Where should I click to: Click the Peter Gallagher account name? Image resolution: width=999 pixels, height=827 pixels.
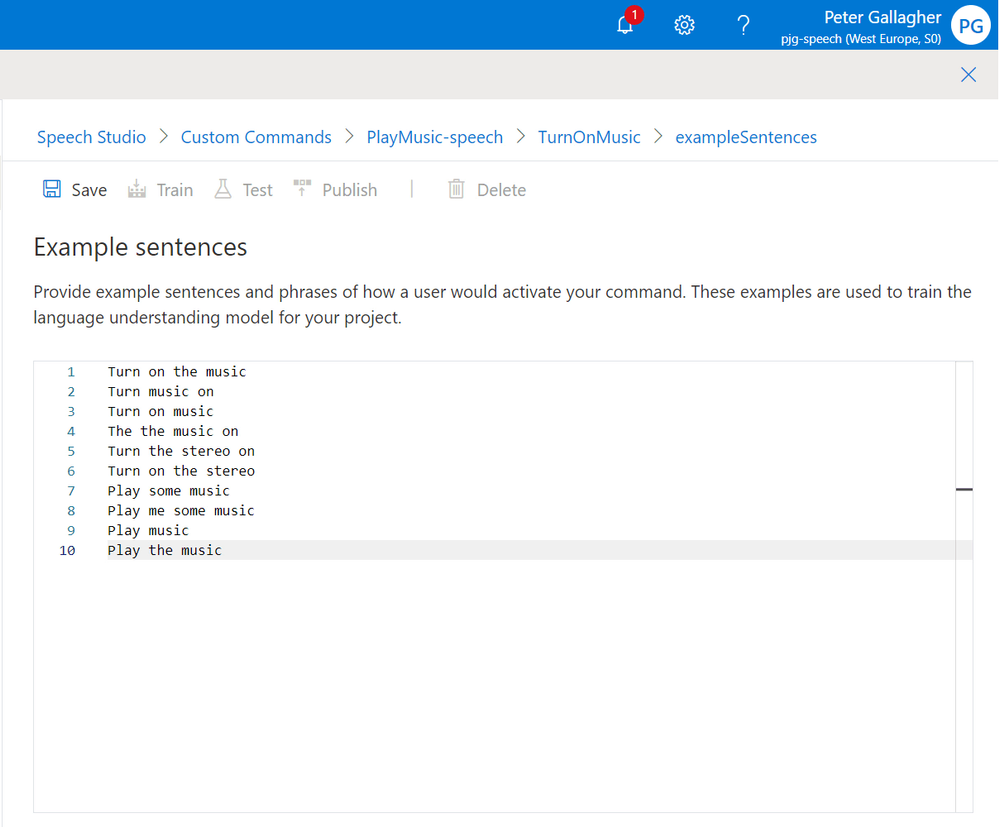pos(882,17)
